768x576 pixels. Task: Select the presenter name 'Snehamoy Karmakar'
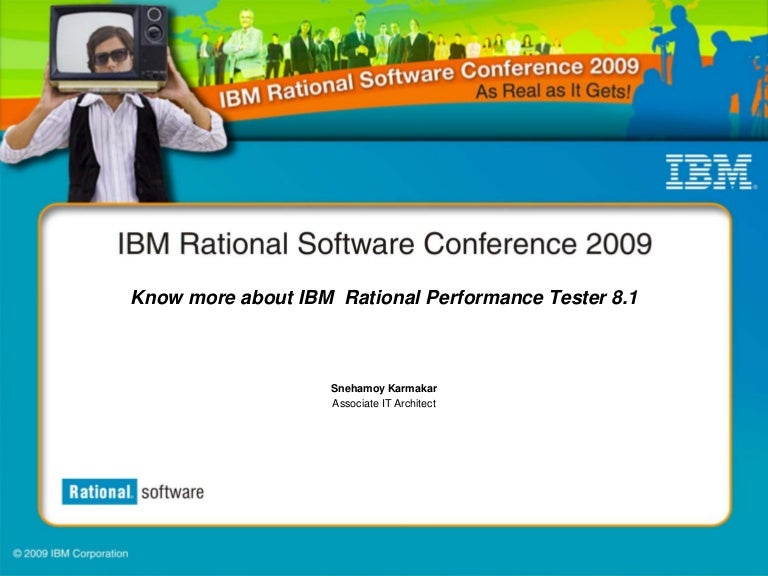(384, 388)
